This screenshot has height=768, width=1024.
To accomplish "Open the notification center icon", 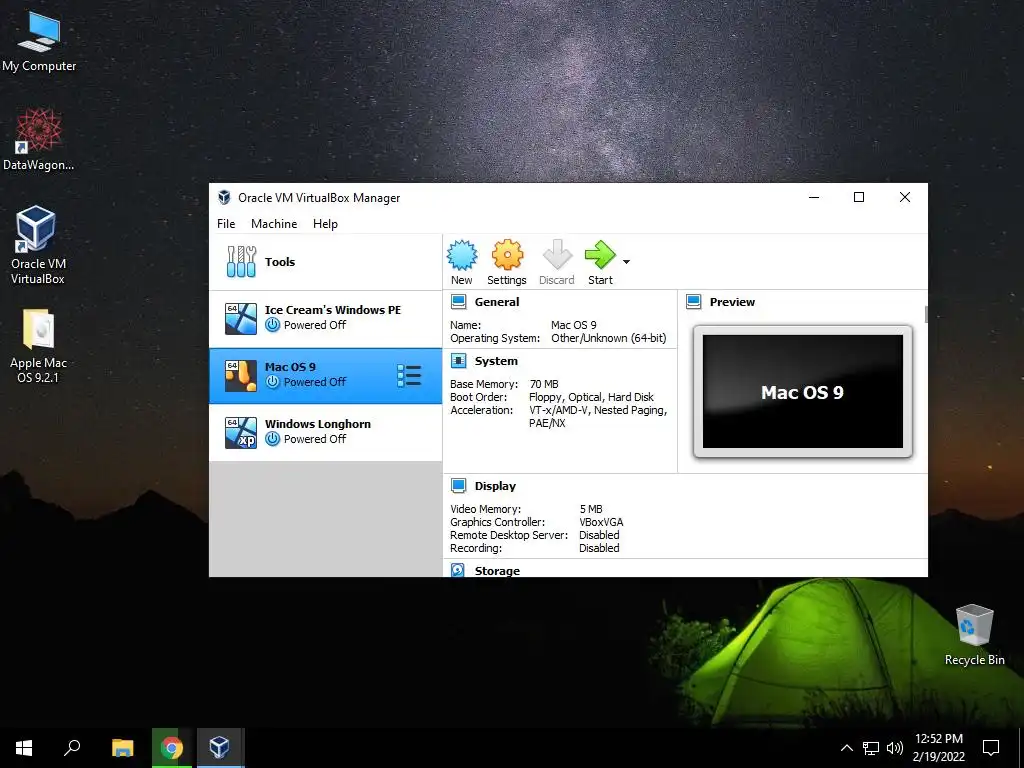I will (991, 748).
